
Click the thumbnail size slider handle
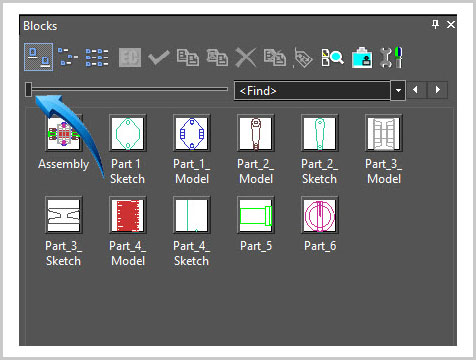[x=29, y=89]
